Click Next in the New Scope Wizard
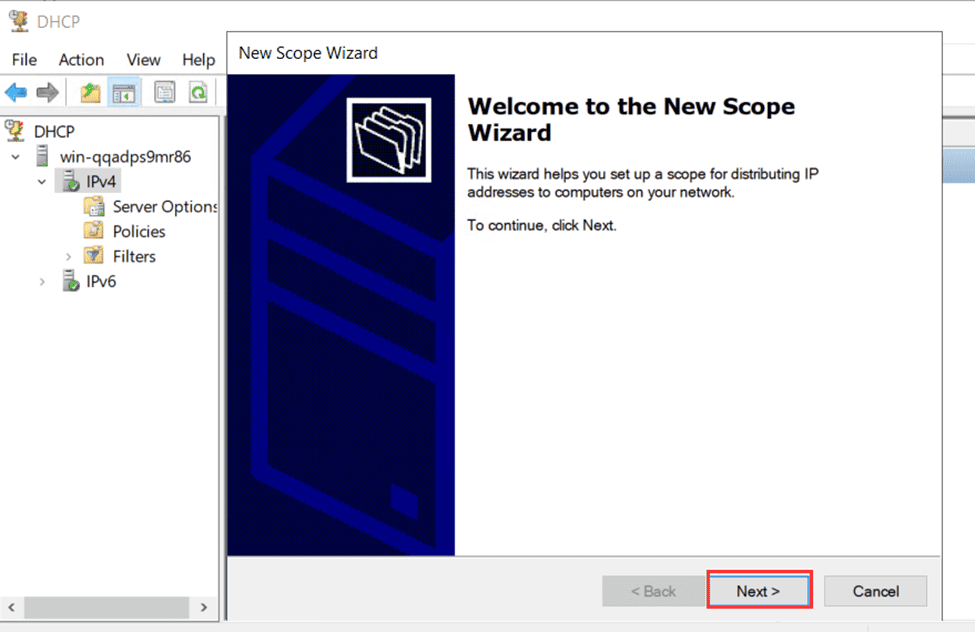 759,590
